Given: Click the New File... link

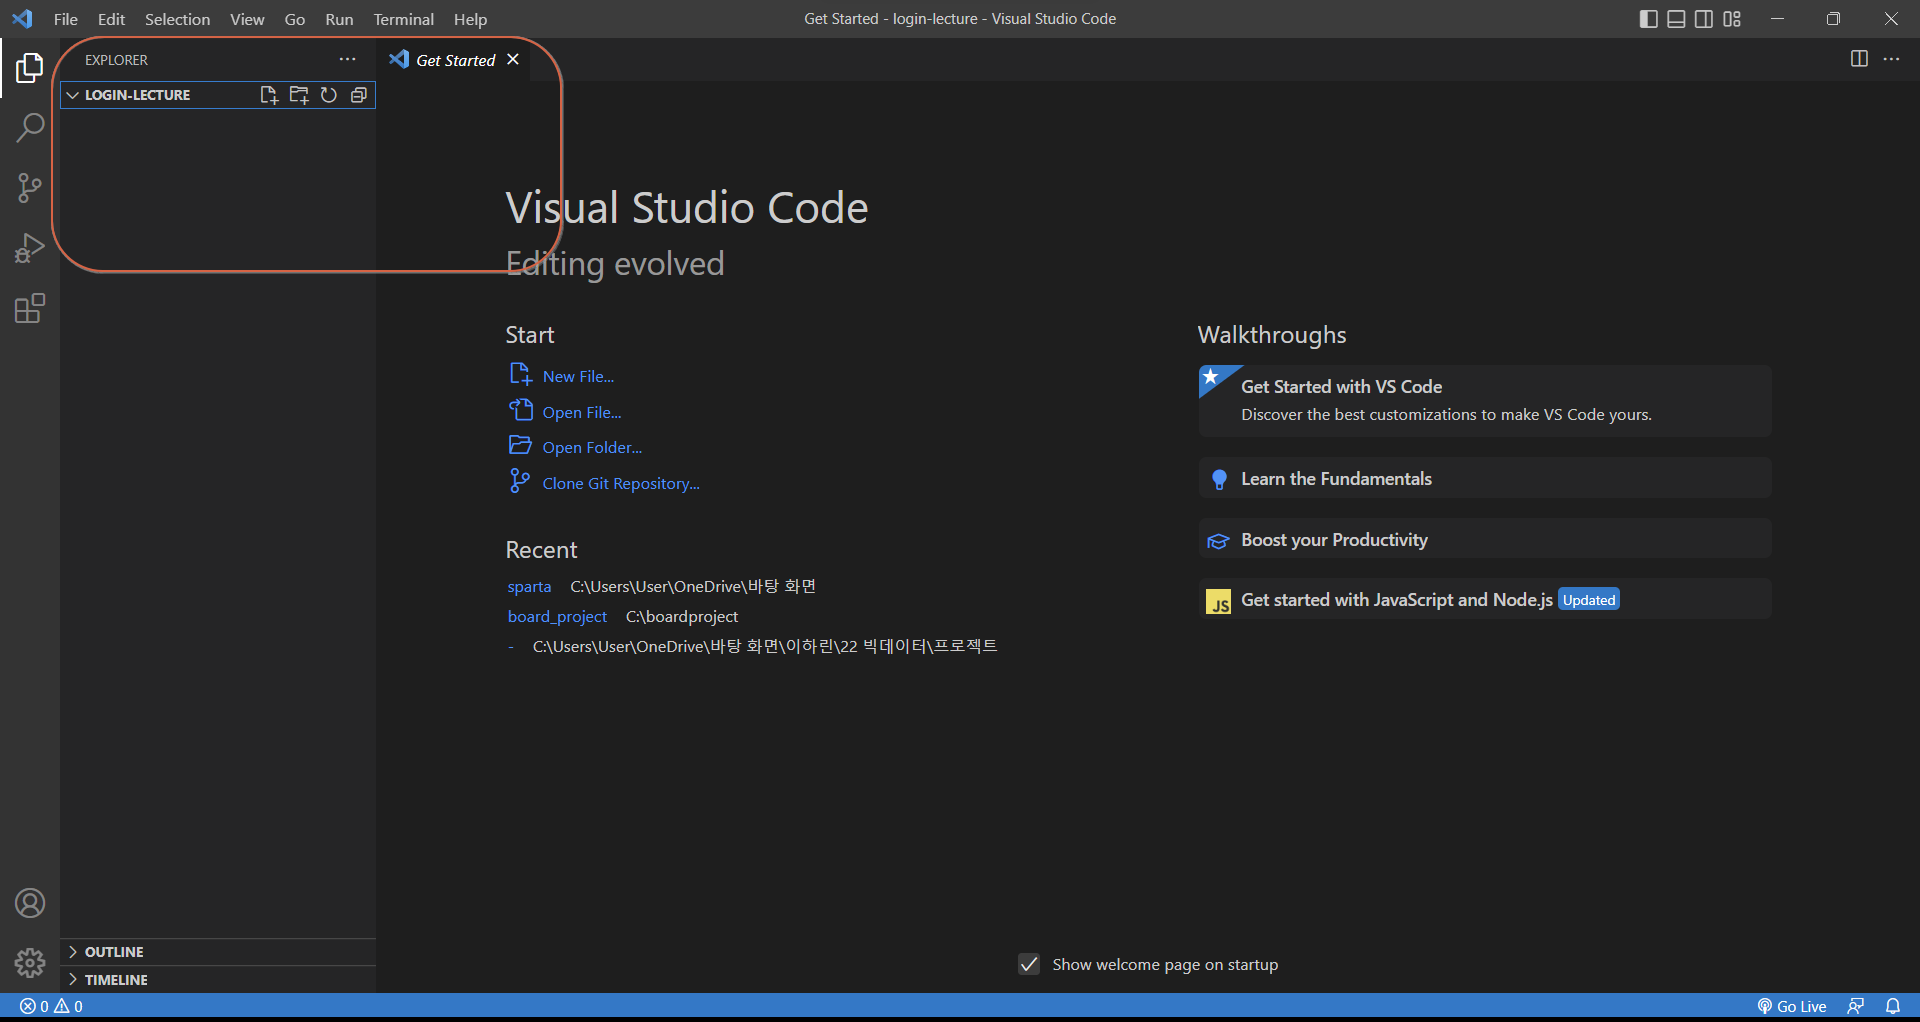Looking at the screenshot, I should click(578, 376).
